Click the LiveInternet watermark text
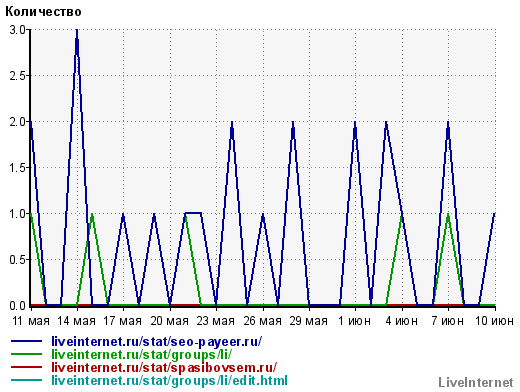Screen dimensions: 520x392 pyautogui.click(x=476, y=383)
